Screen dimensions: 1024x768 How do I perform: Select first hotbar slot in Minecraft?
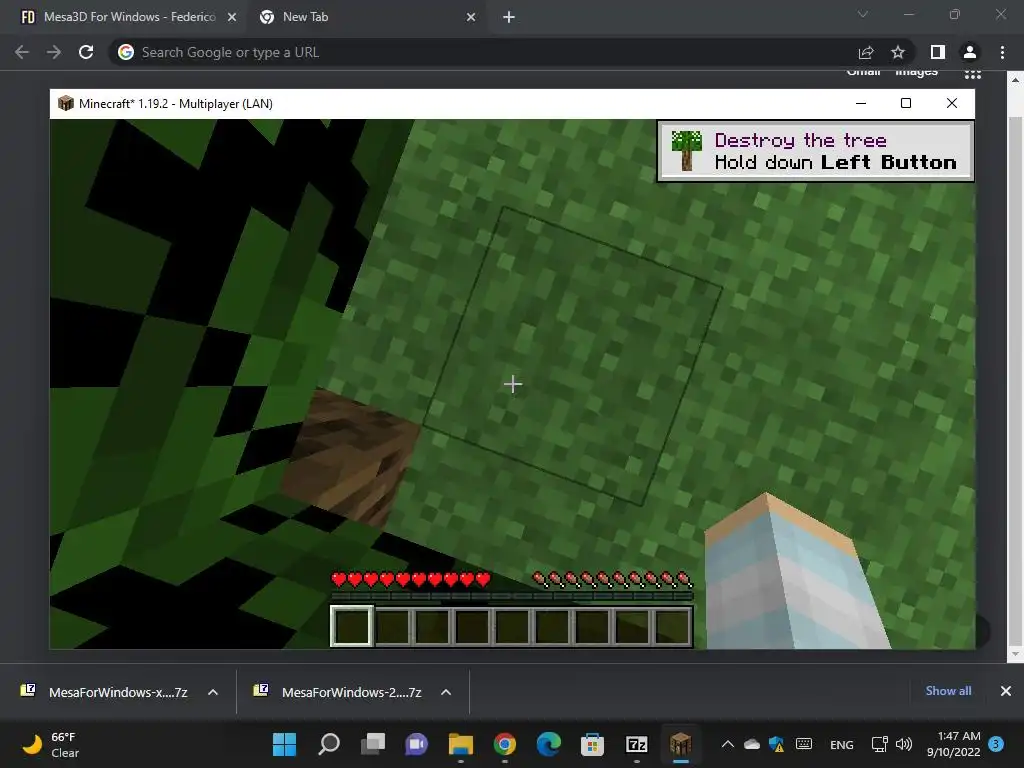click(x=352, y=626)
